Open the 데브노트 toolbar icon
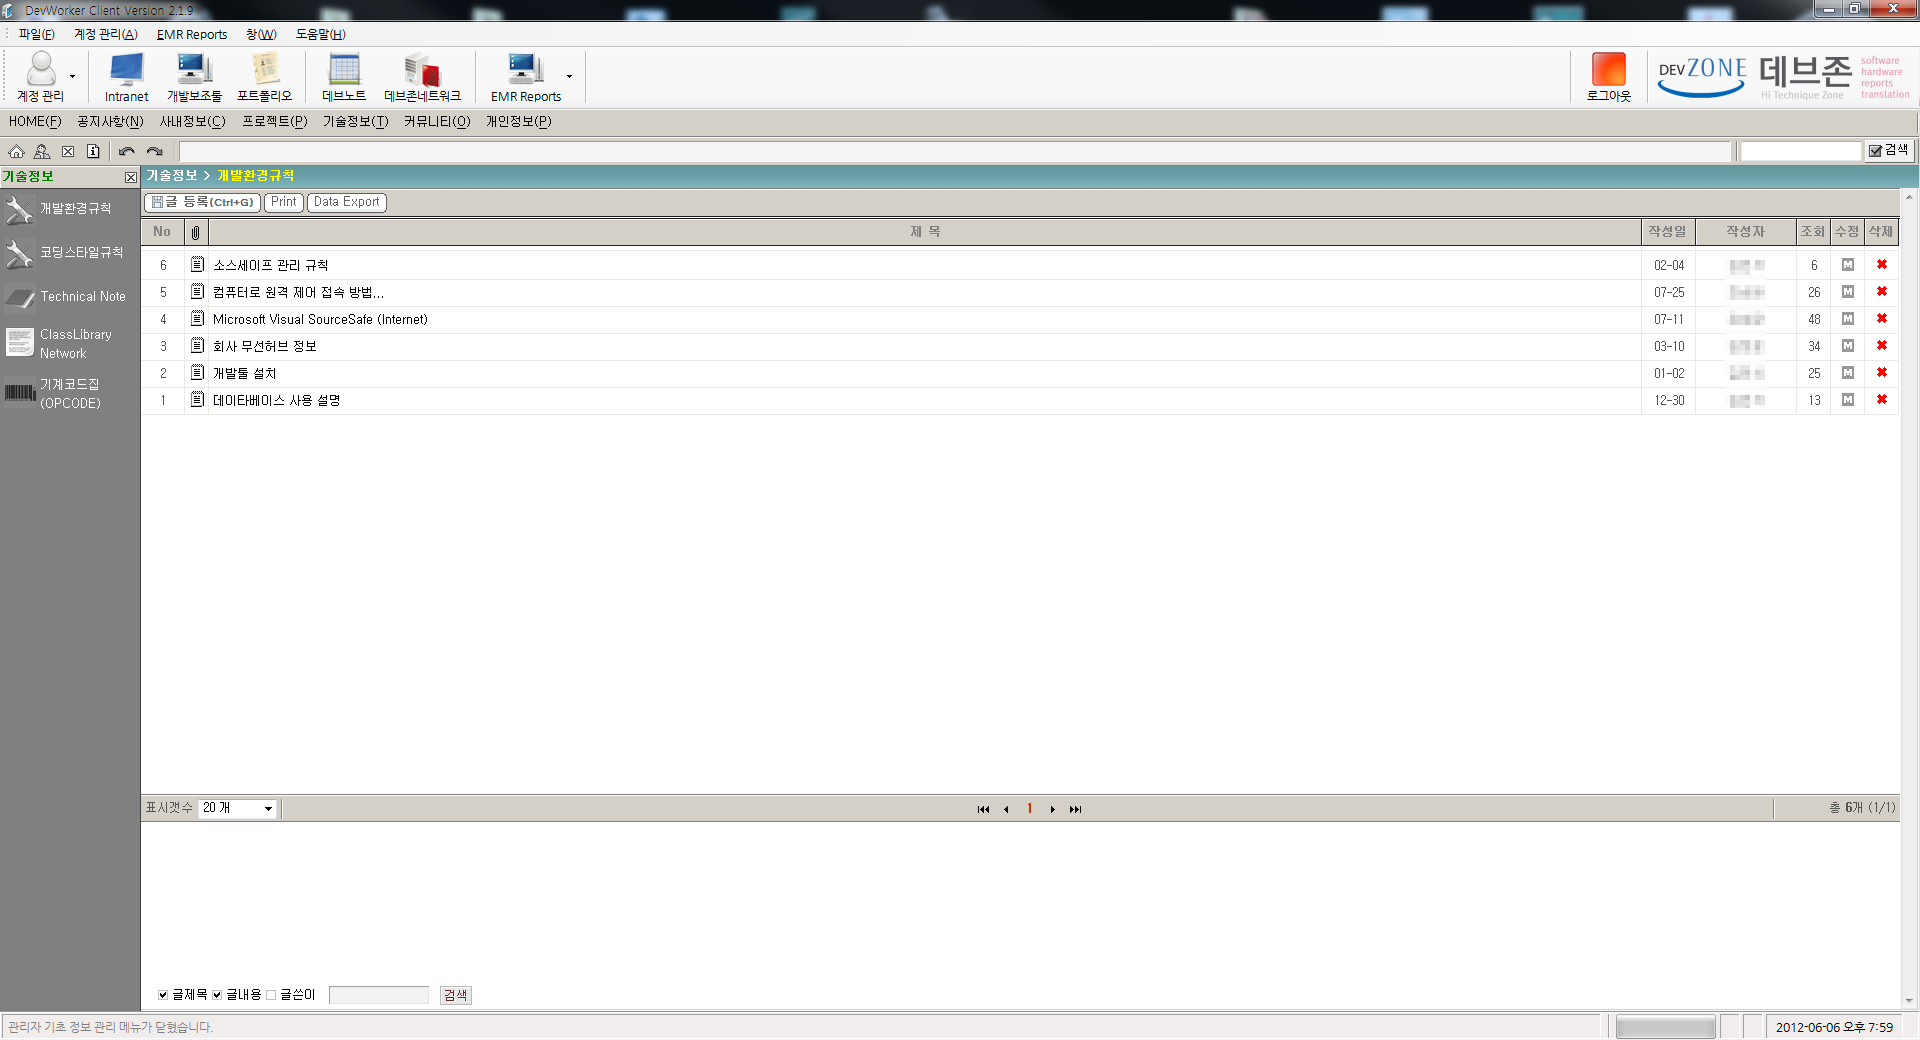The height and width of the screenshot is (1040, 1920). coord(344,76)
